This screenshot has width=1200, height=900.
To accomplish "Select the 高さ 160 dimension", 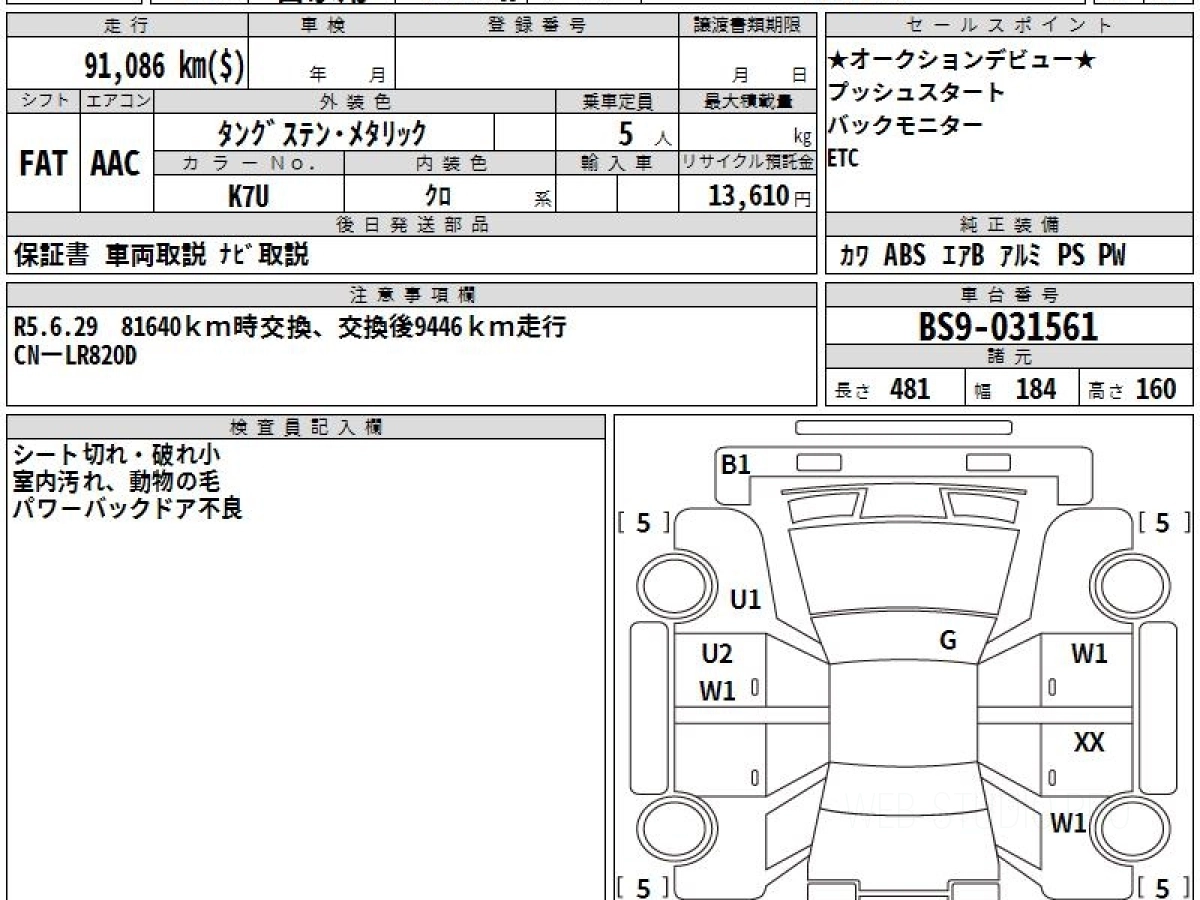I will (x=1133, y=389).
